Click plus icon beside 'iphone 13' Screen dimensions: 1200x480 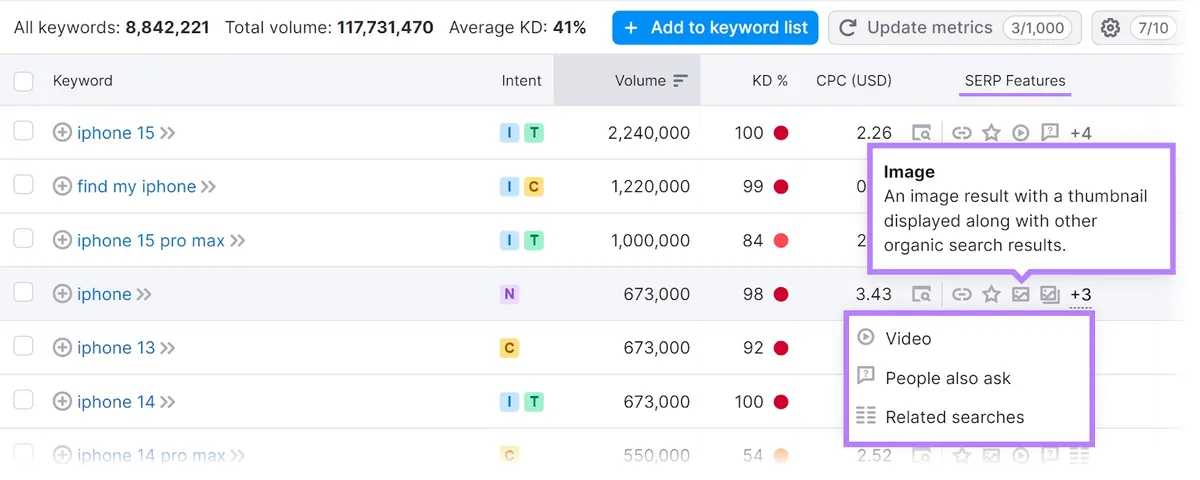[62, 348]
